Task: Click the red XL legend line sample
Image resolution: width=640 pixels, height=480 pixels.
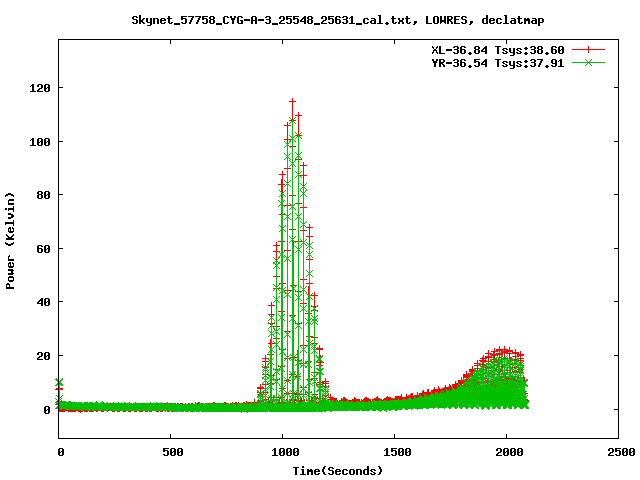Action: tap(588, 50)
